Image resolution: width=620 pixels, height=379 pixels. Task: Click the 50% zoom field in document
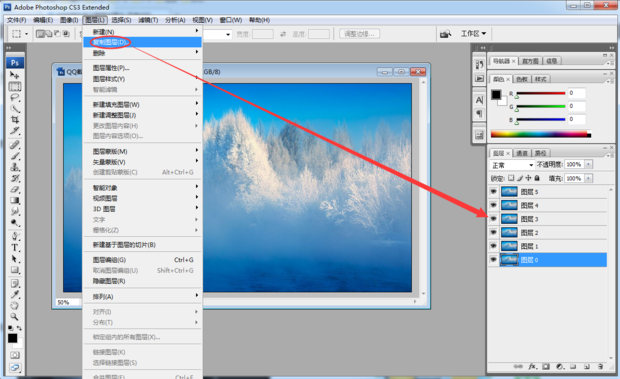[x=67, y=302]
